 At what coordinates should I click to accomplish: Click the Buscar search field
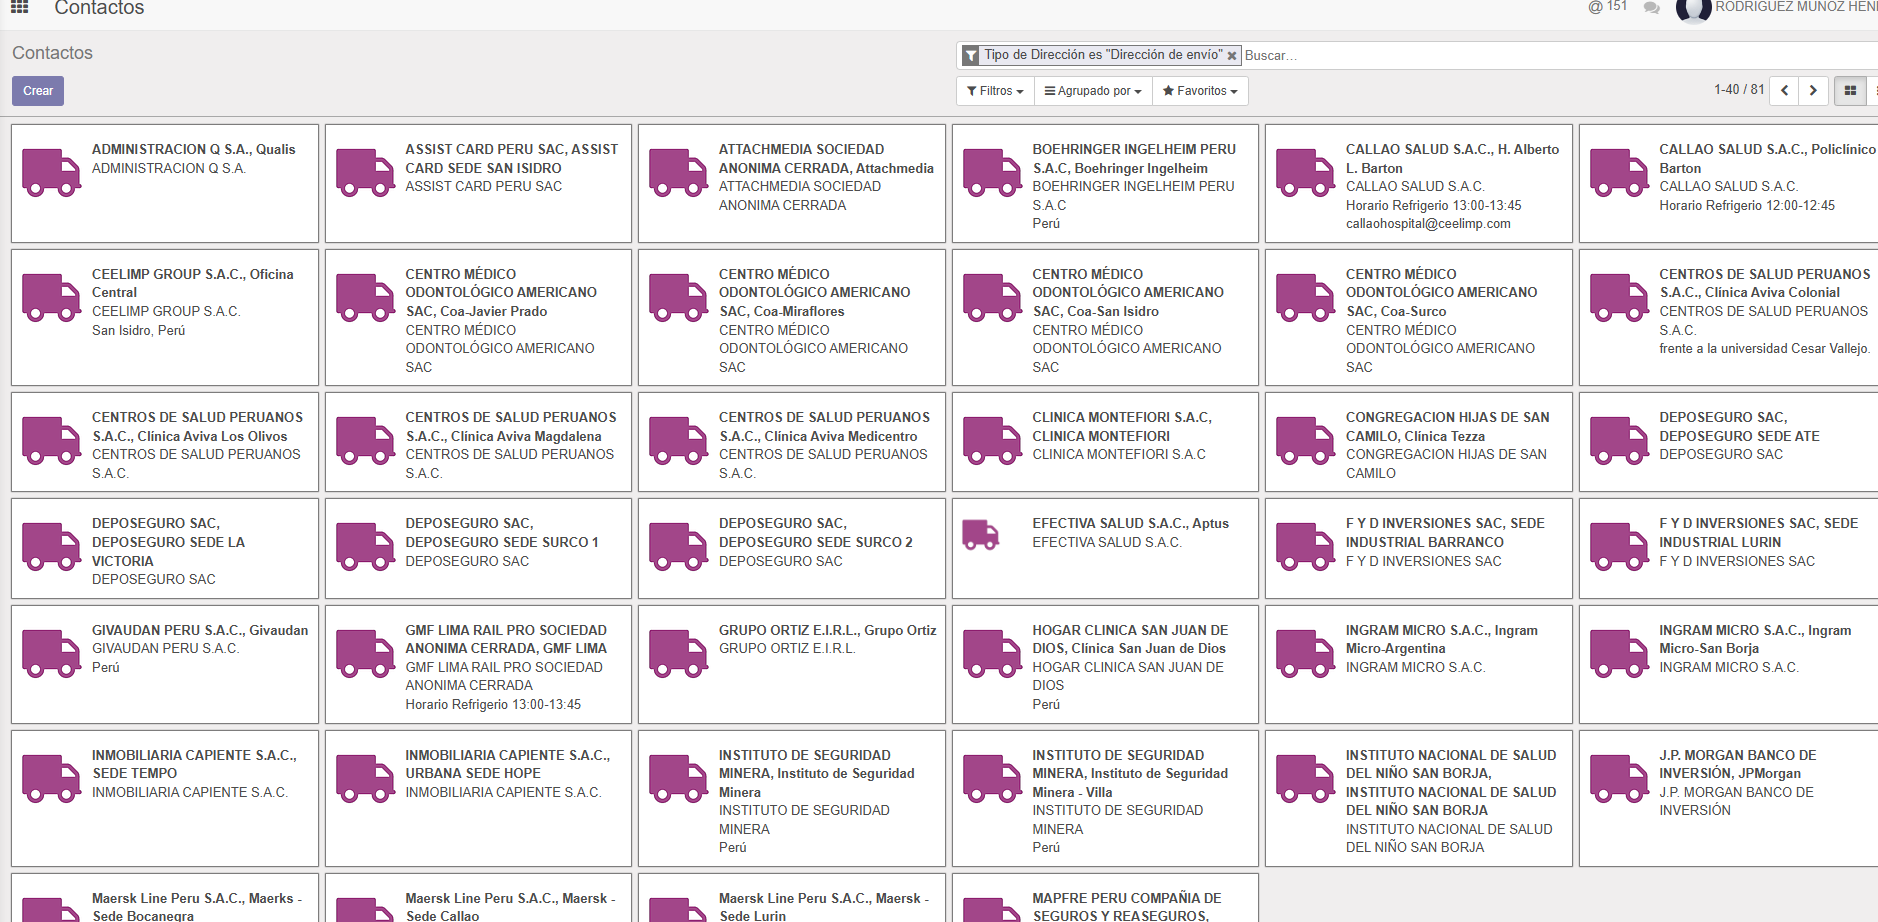pos(1560,56)
